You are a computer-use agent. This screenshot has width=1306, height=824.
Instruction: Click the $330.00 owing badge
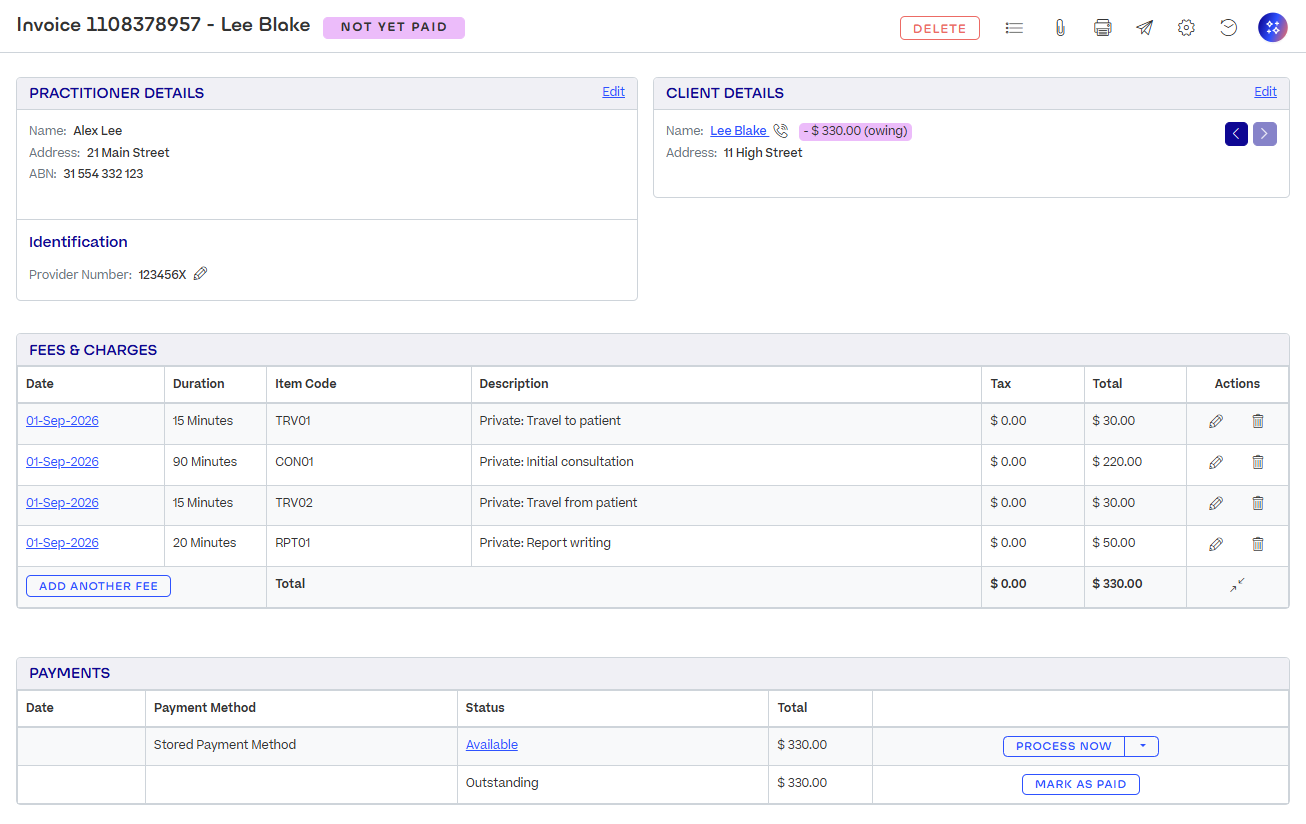[x=855, y=131]
